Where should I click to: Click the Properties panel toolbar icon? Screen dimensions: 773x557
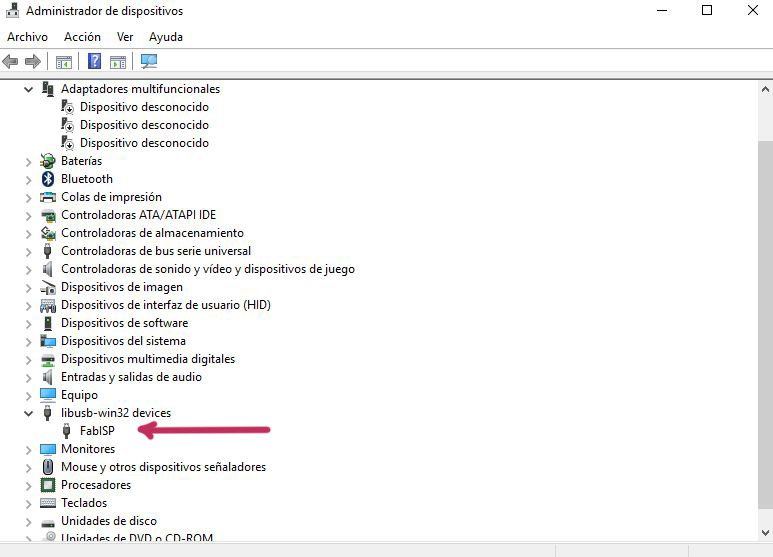[x=118, y=62]
